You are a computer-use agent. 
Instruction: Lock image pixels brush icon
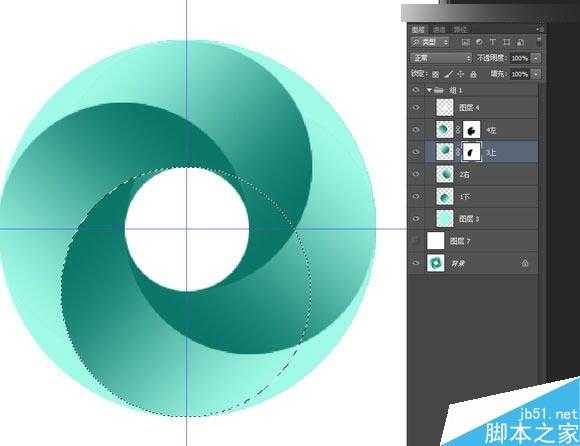point(448,74)
